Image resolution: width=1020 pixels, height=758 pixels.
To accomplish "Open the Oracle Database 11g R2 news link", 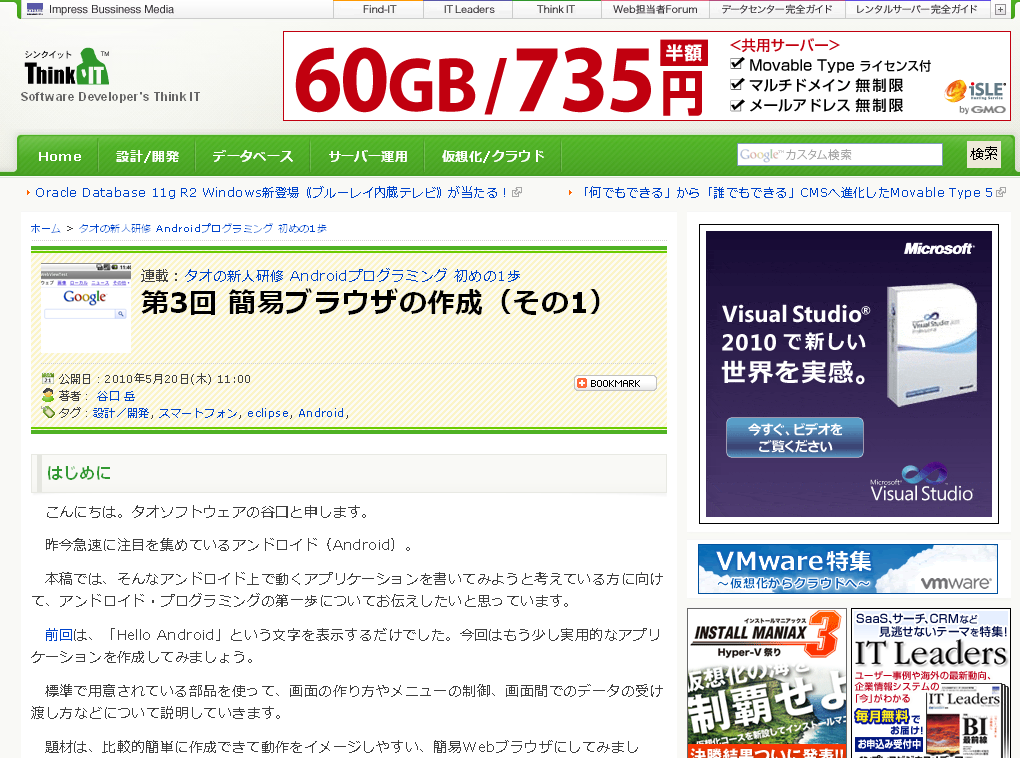I will click(x=271, y=193).
